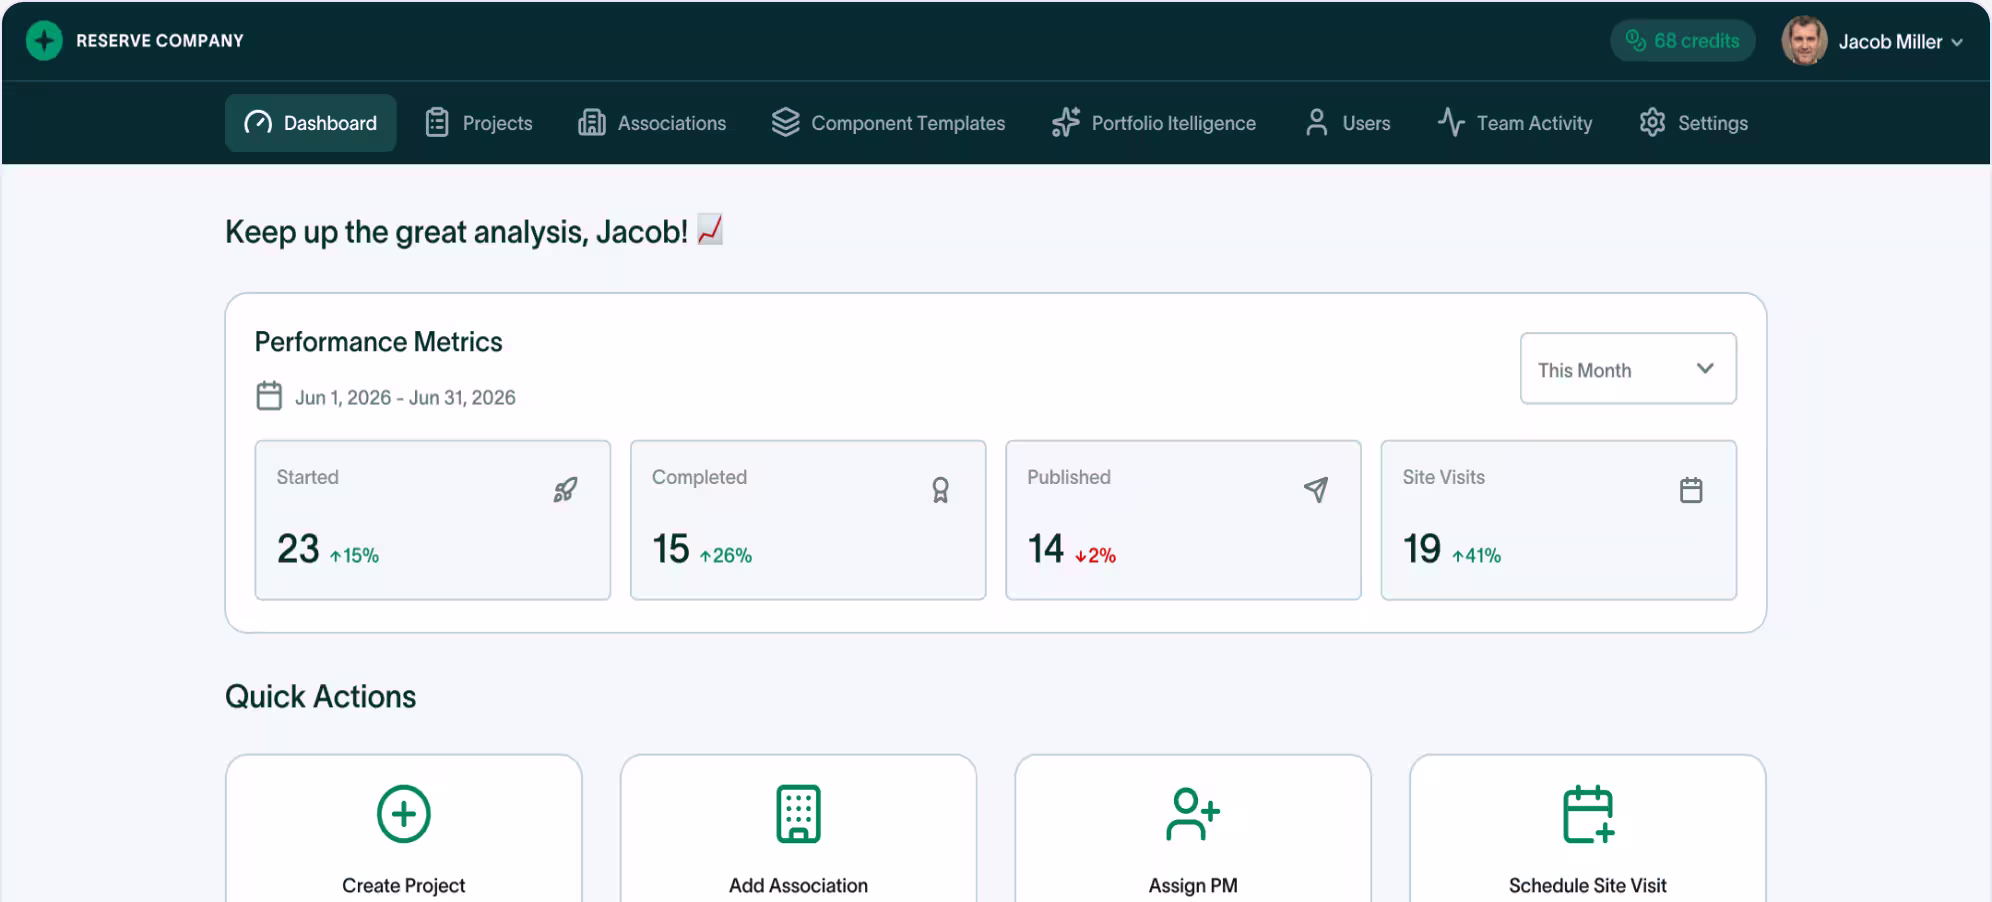Click the date range Jun 1, 2026 - Jun 31, 2026

tap(405, 397)
